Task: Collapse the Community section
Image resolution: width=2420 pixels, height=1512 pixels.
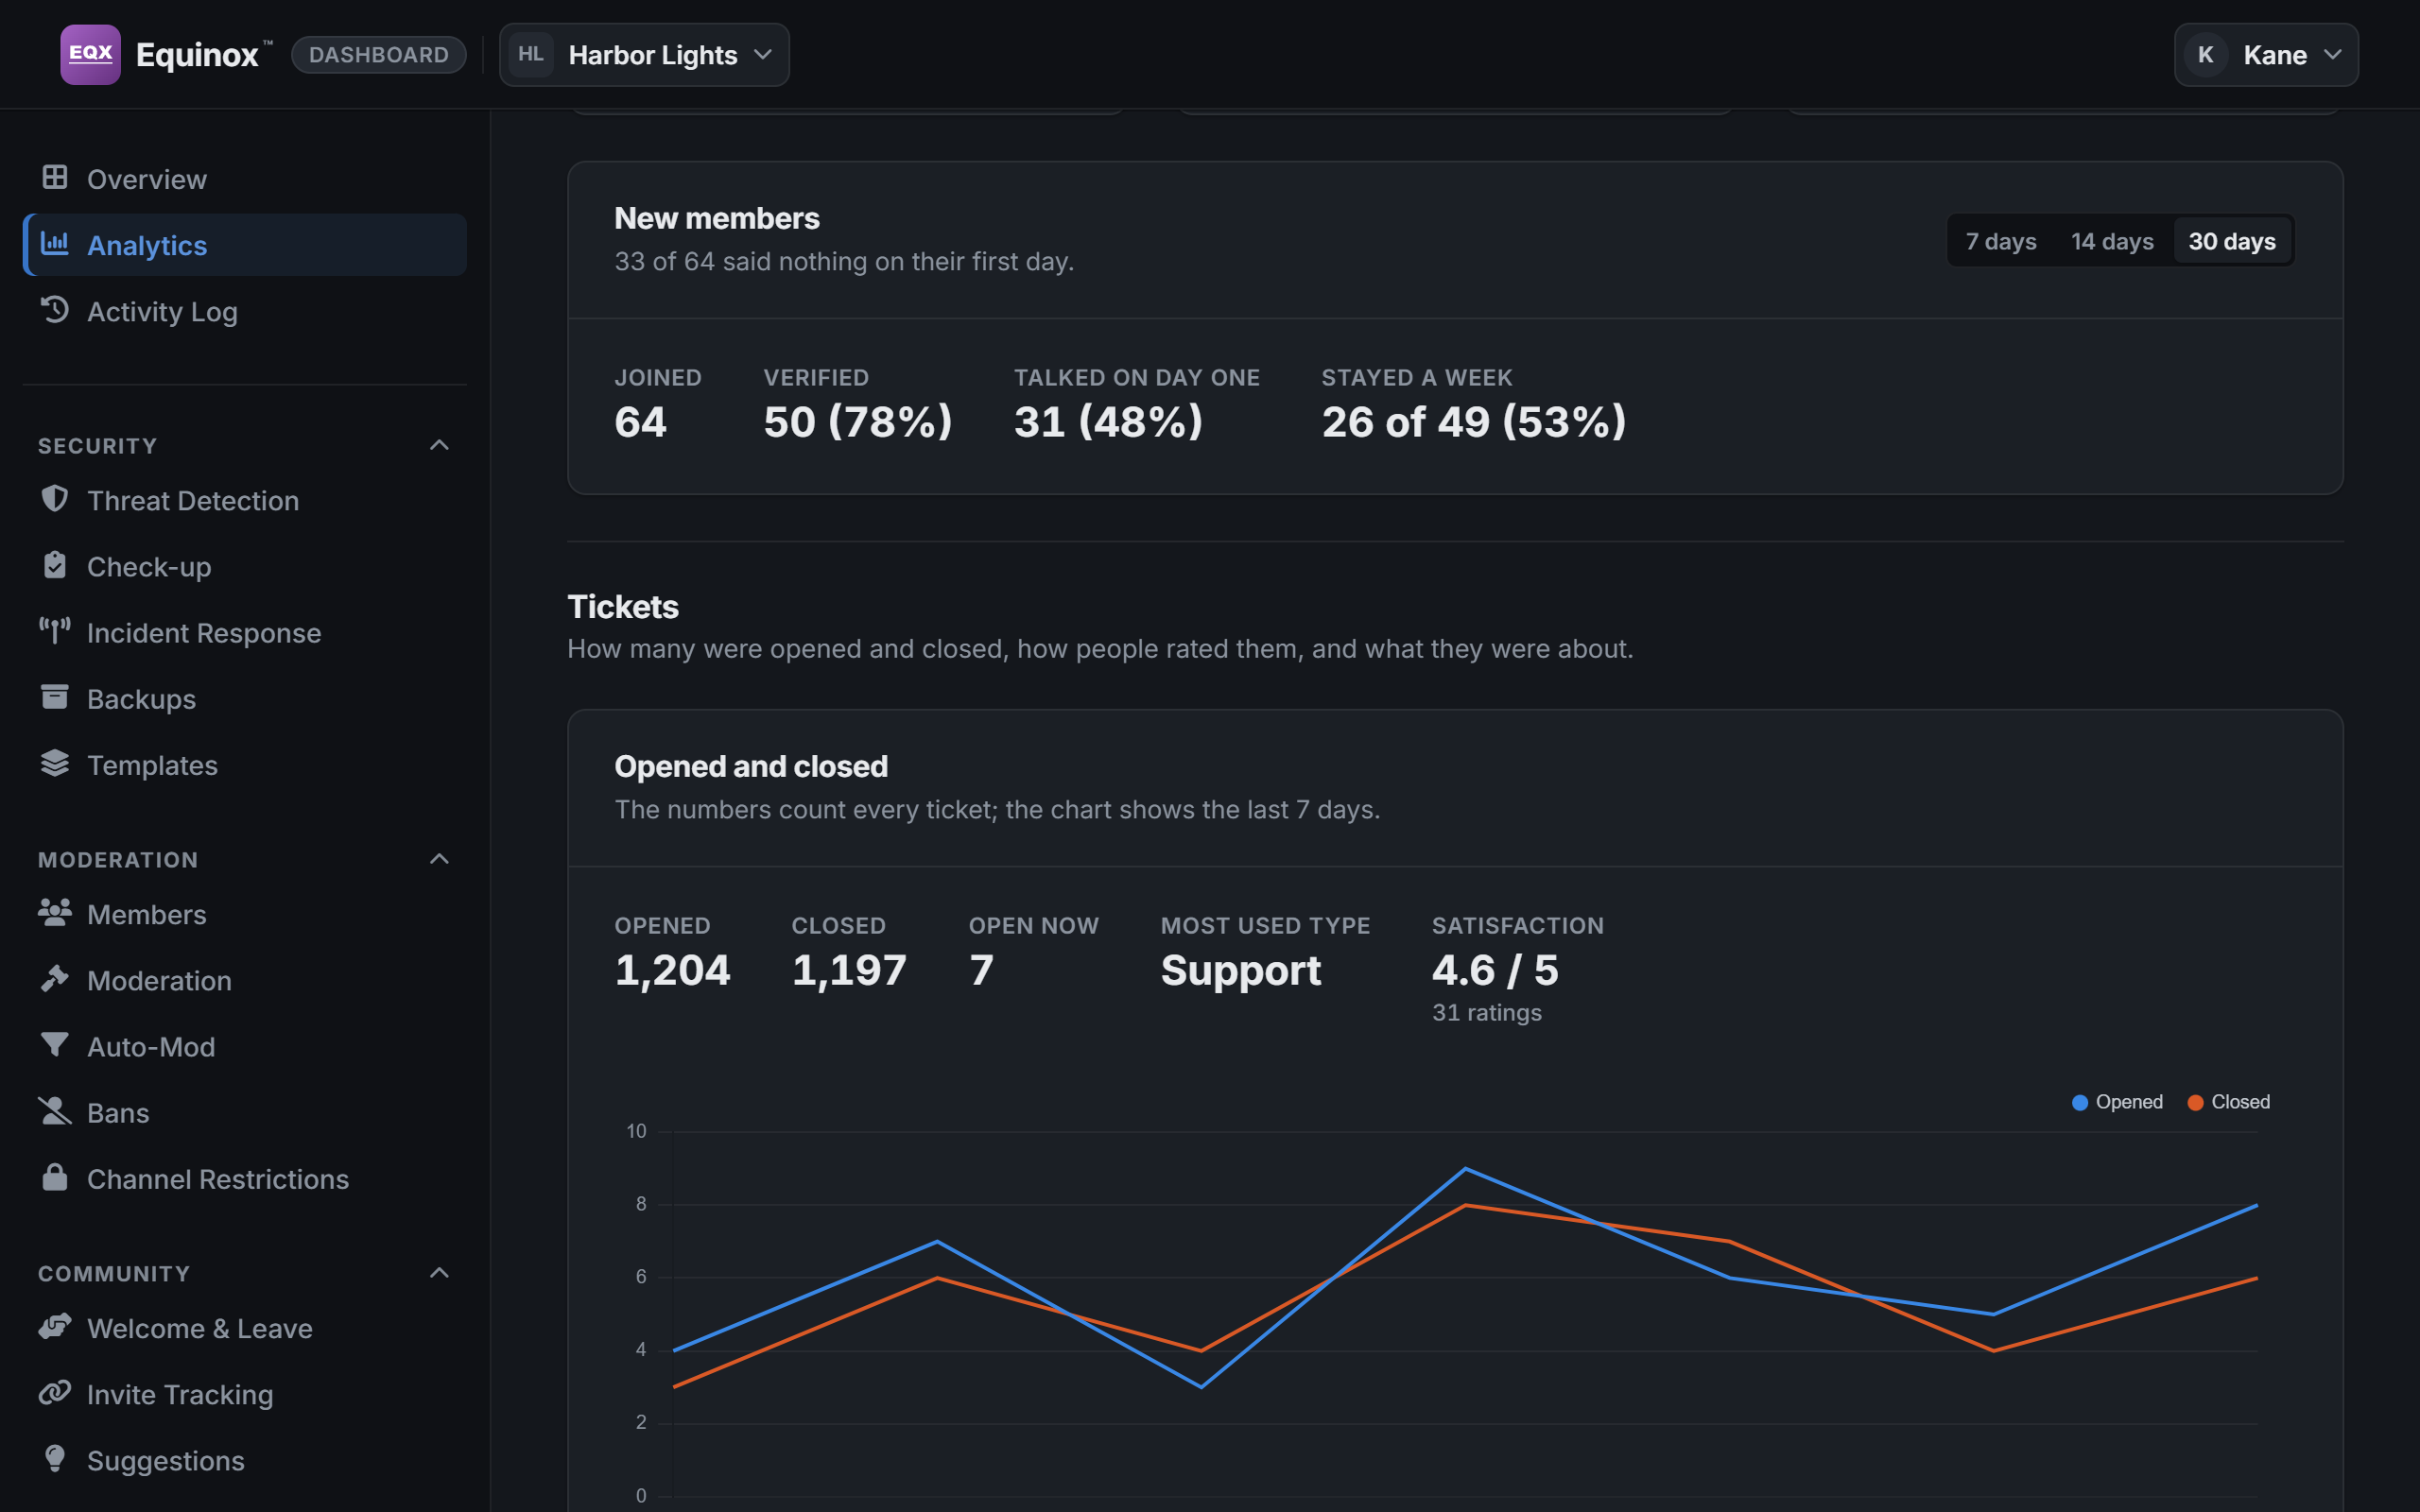Action: point(244,1274)
